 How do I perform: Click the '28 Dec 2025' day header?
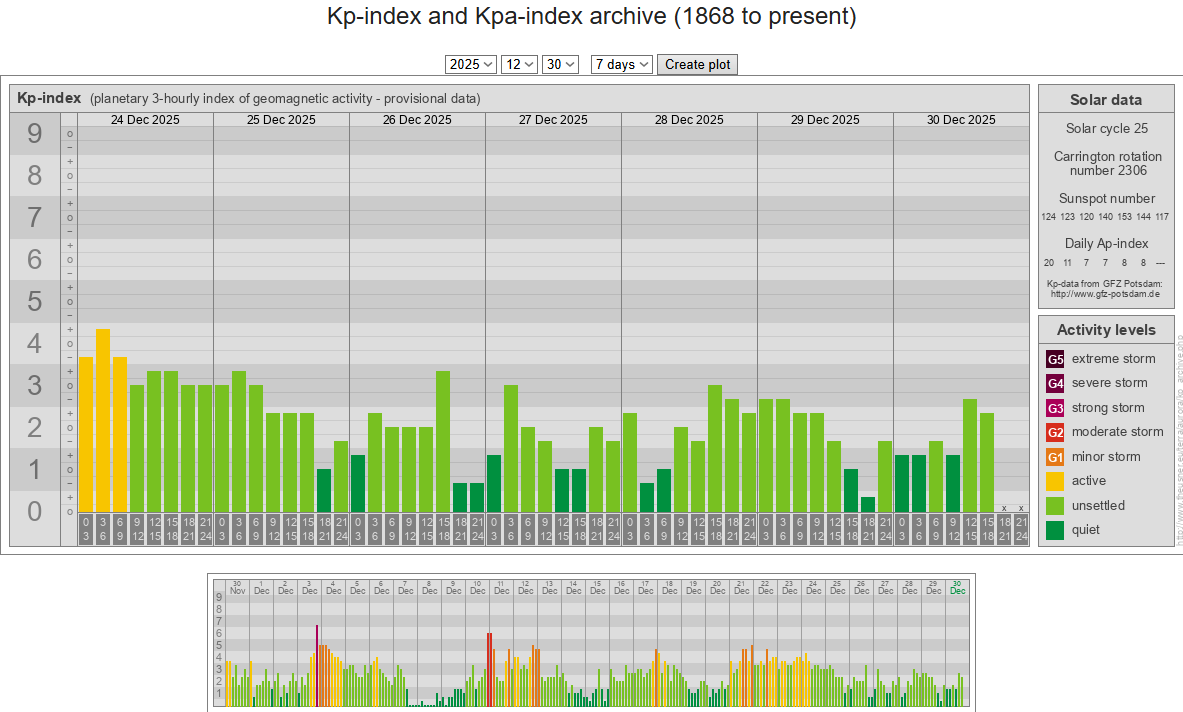click(689, 120)
